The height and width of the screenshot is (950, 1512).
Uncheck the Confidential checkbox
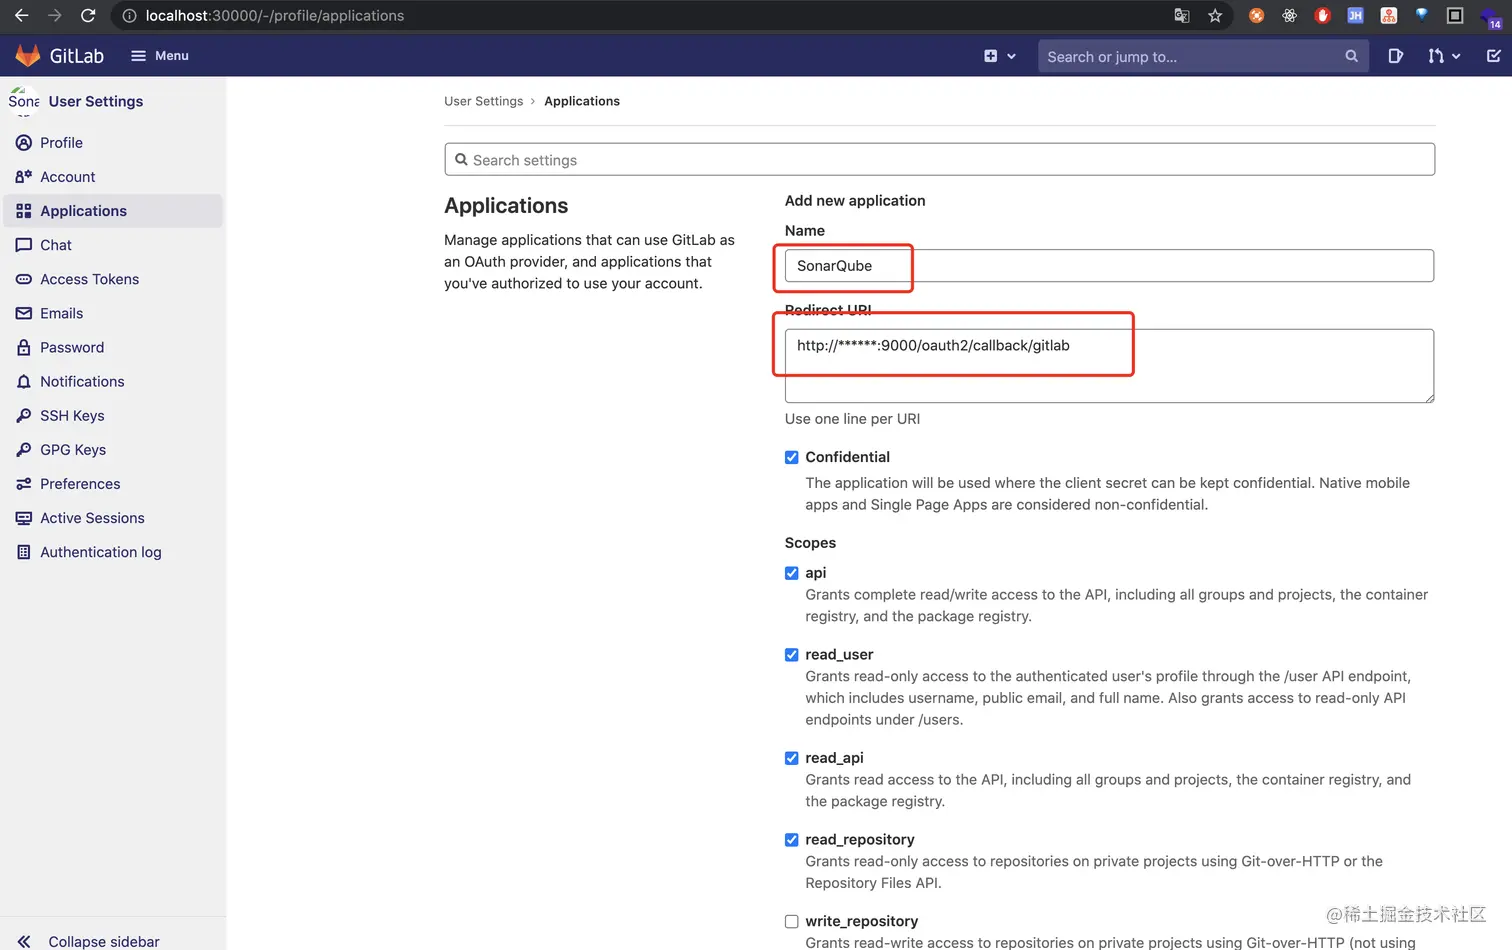[x=791, y=457]
